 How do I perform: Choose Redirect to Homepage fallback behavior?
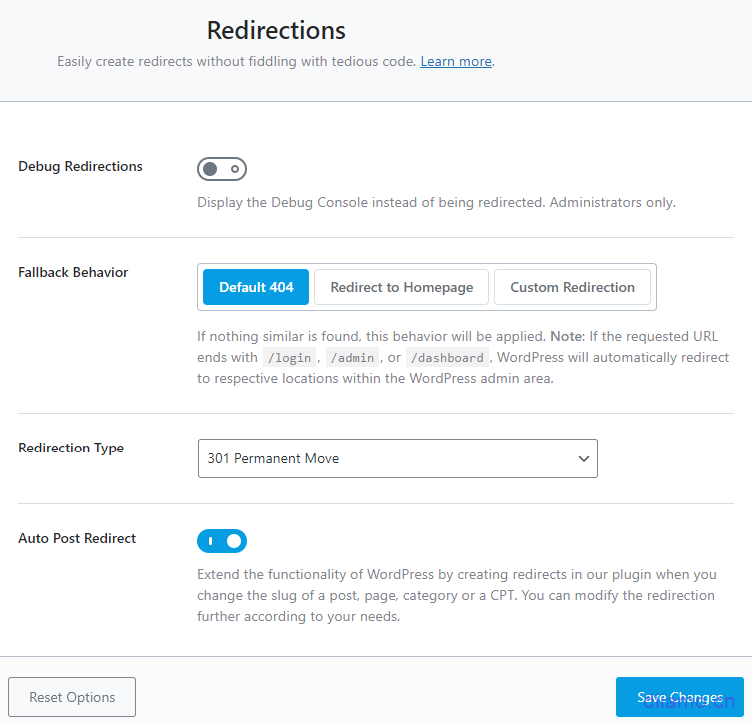point(401,287)
